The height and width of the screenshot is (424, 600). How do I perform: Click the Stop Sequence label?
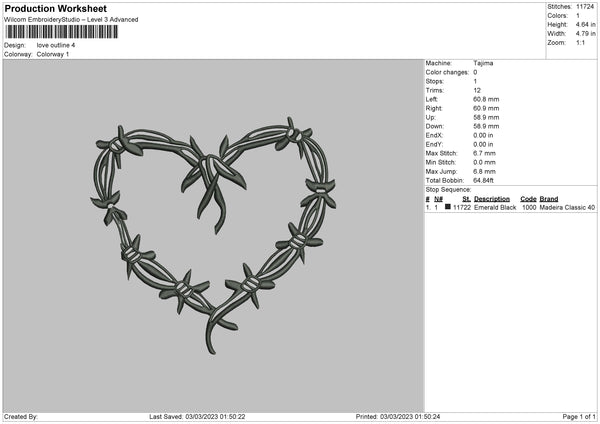[x=447, y=189]
